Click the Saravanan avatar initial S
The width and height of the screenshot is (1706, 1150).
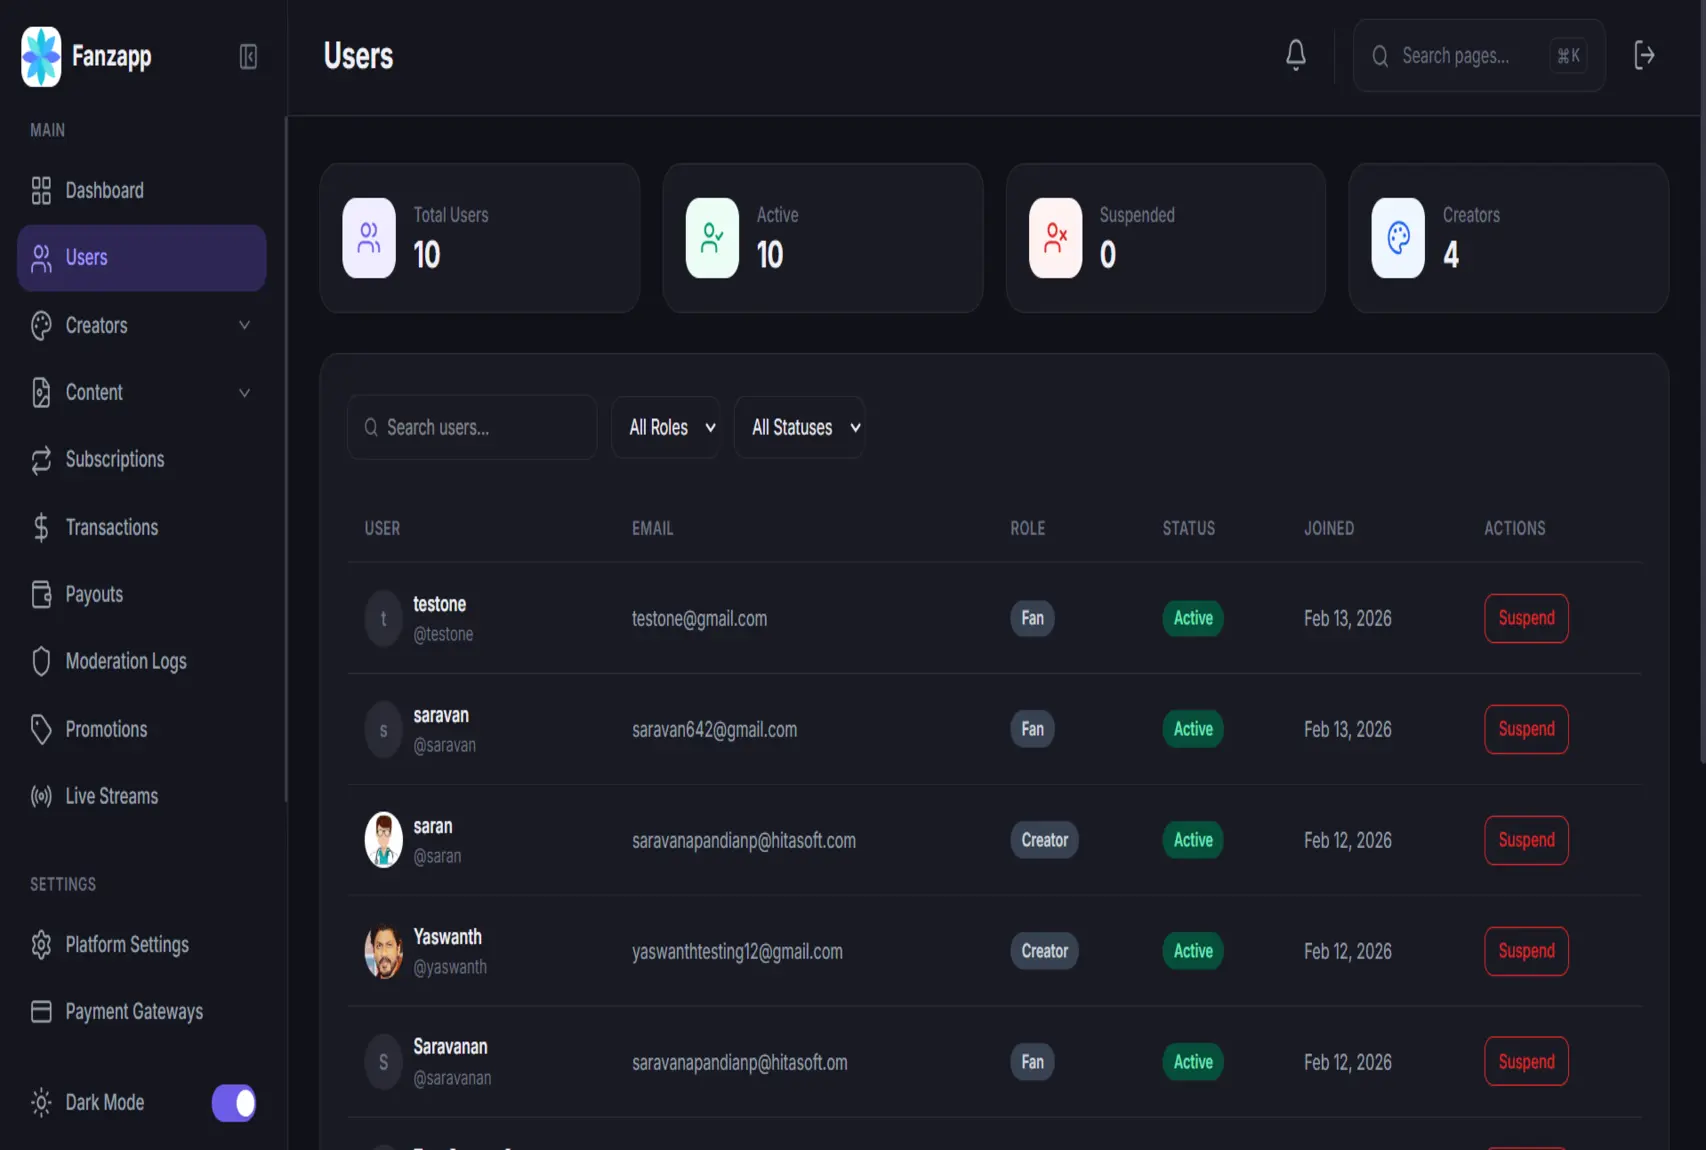383,1062
